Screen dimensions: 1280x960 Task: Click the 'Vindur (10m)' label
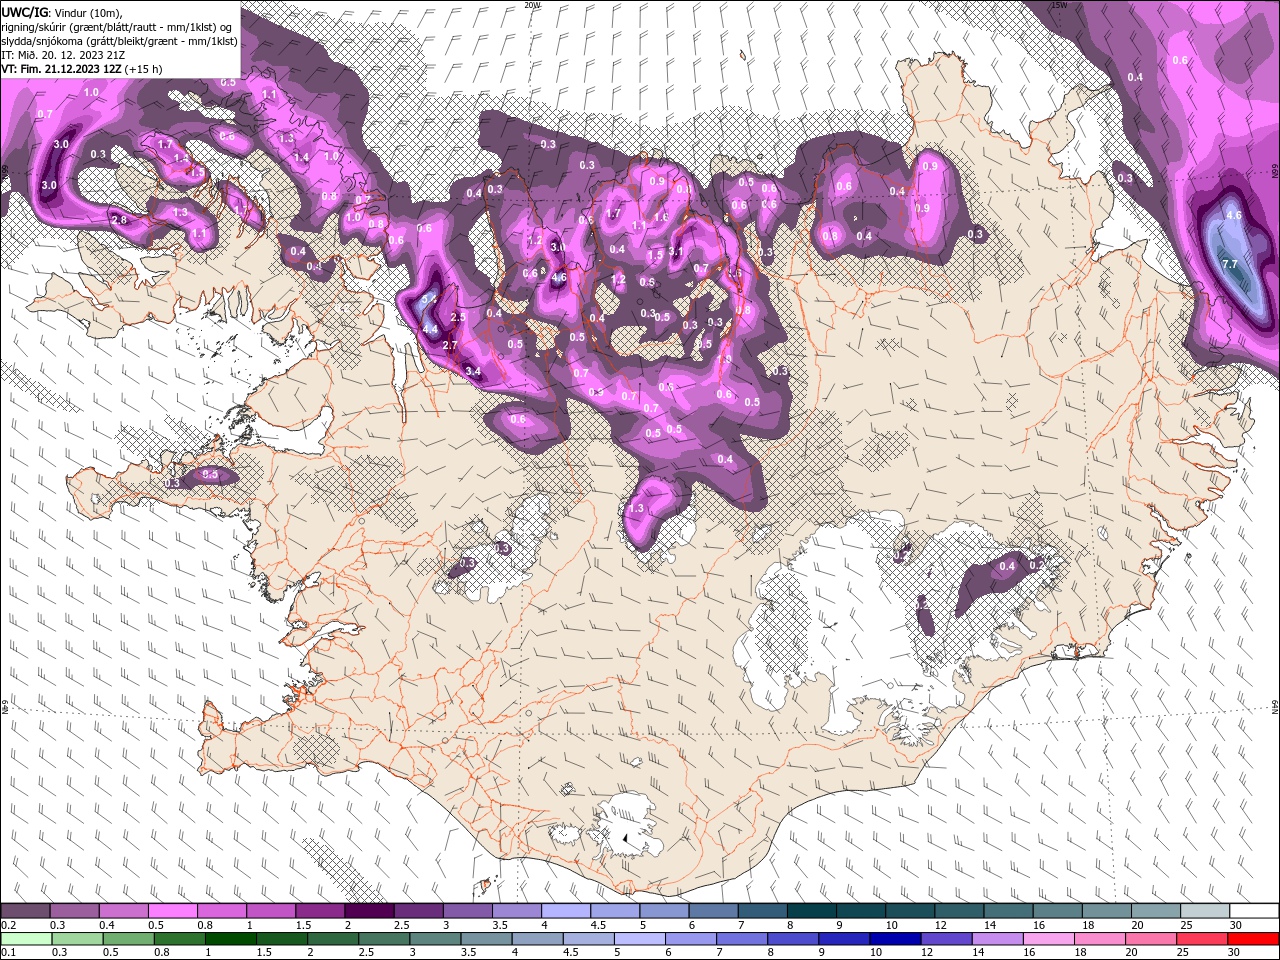click(x=85, y=12)
